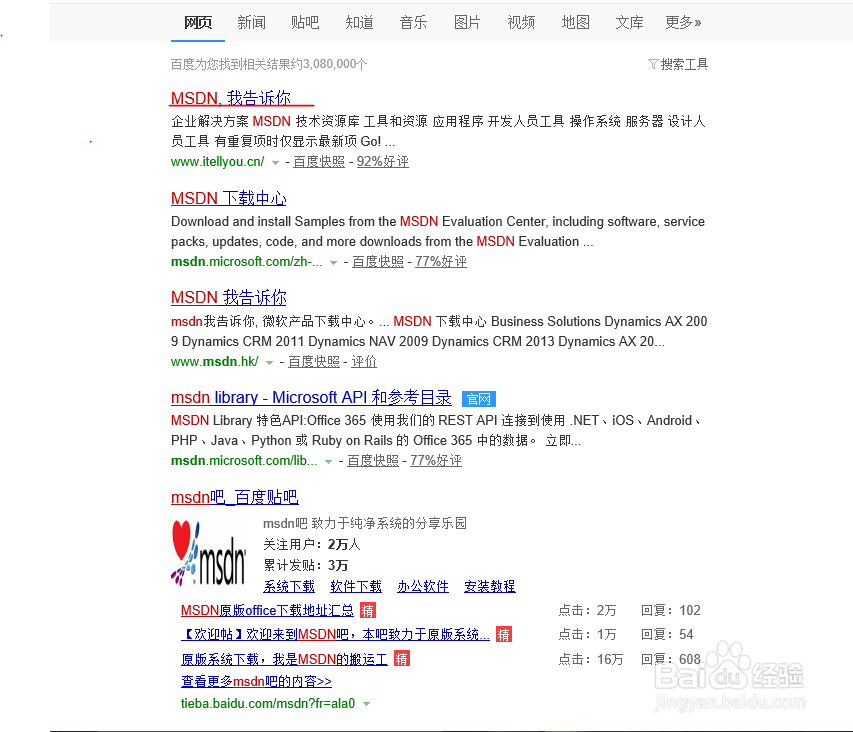The image size is (853, 732).
Task: Expand the arrow next to www.msdn.hk/
Action: (x=269, y=363)
